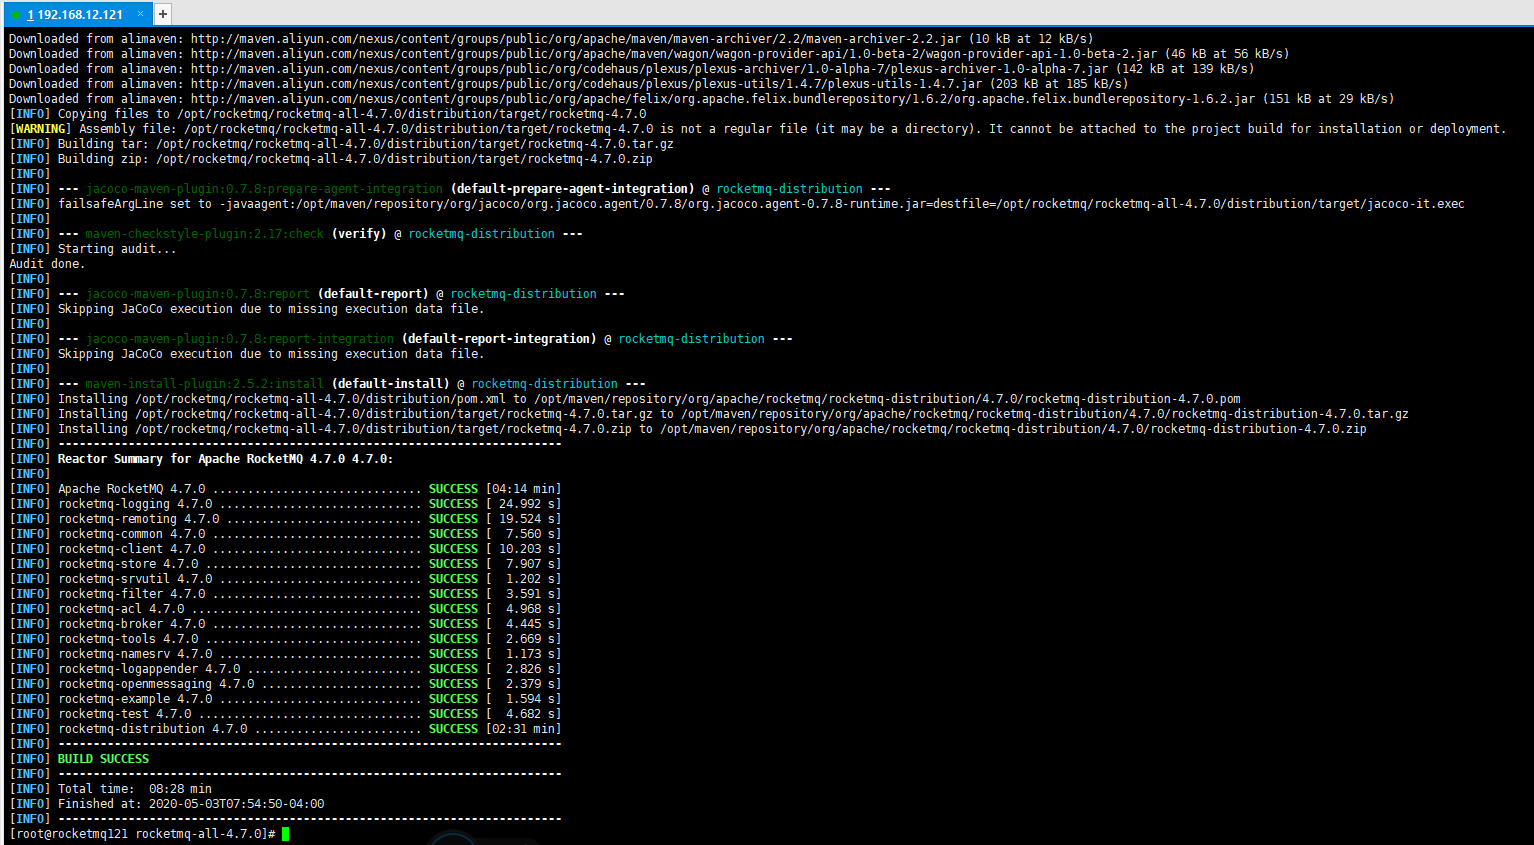This screenshot has width=1534, height=845.
Task: Click 'Total time: 08:28 min' line
Action: point(110,789)
